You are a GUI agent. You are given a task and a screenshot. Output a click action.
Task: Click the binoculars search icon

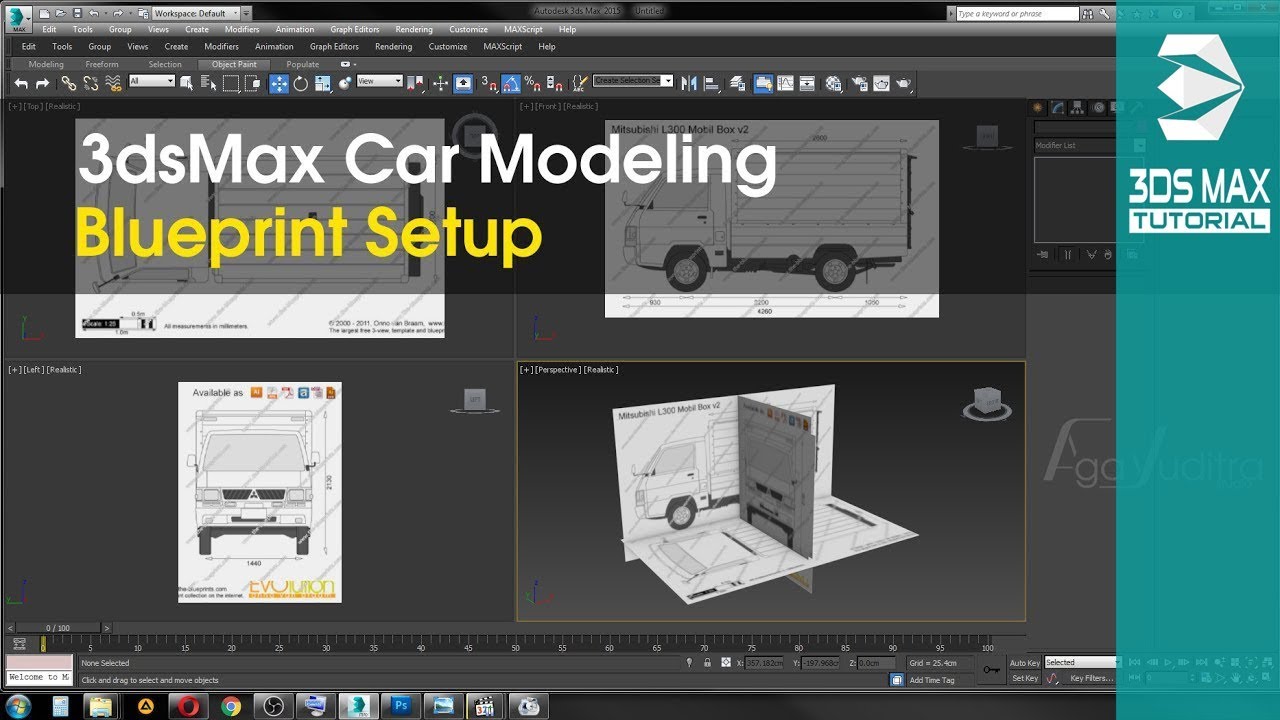(x=1088, y=14)
